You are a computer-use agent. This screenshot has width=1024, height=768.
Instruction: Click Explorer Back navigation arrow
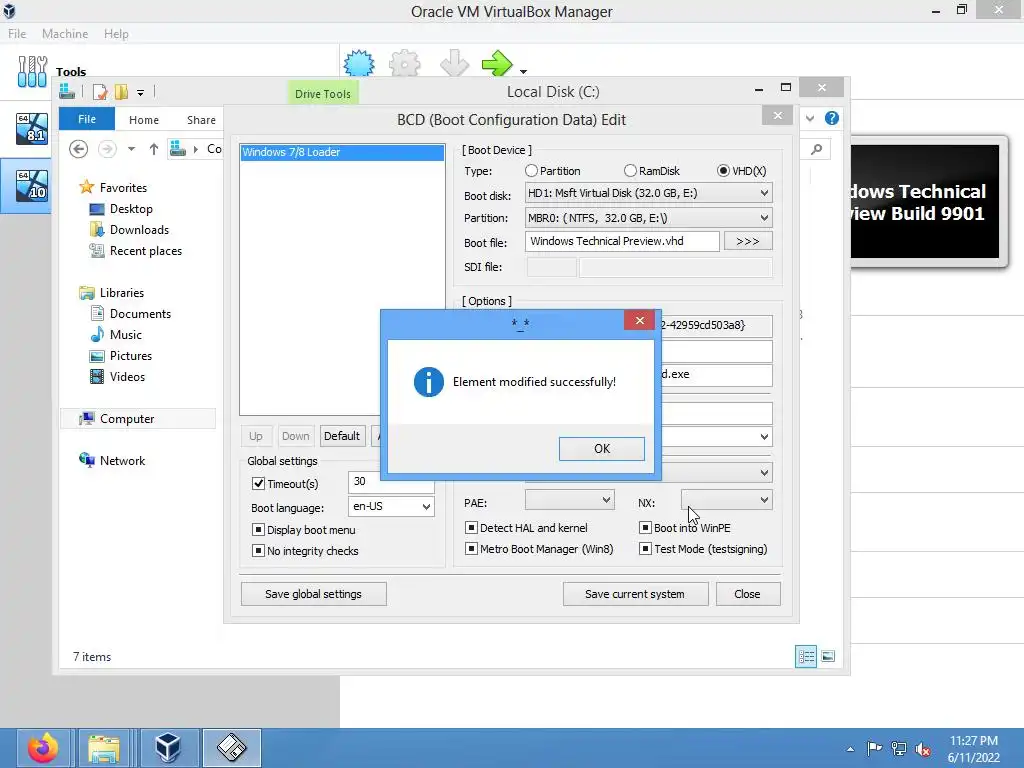click(x=78, y=149)
